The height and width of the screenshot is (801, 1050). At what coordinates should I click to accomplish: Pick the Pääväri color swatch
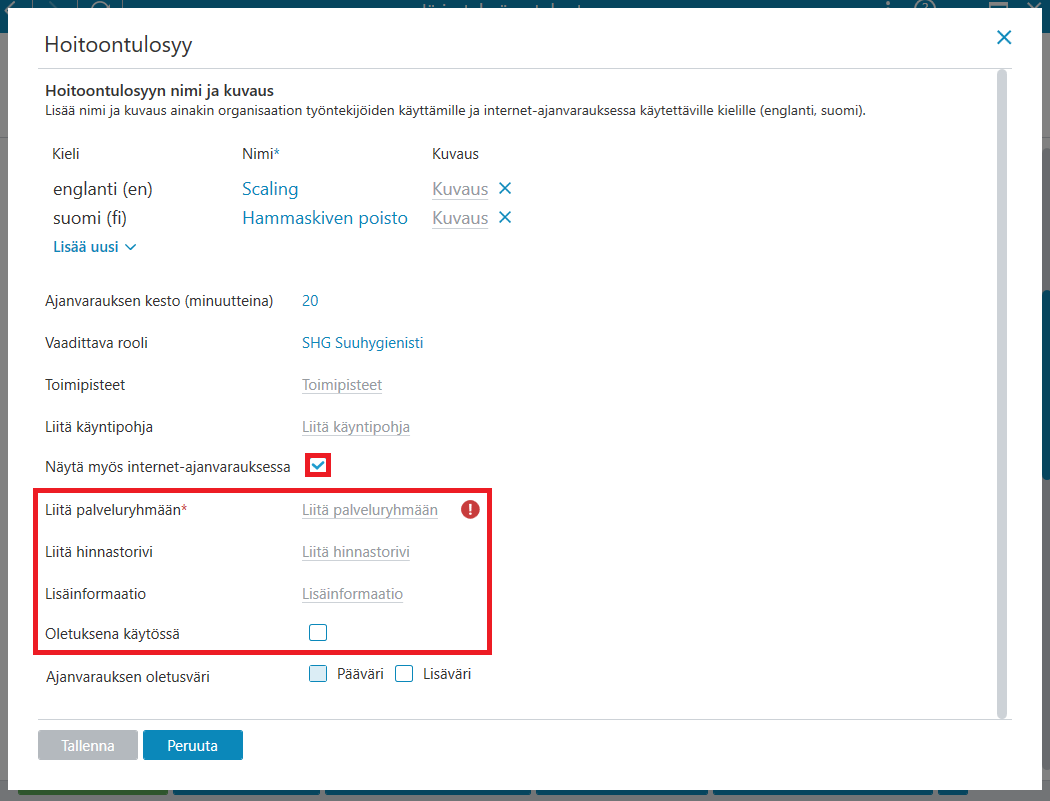pyautogui.click(x=318, y=674)
